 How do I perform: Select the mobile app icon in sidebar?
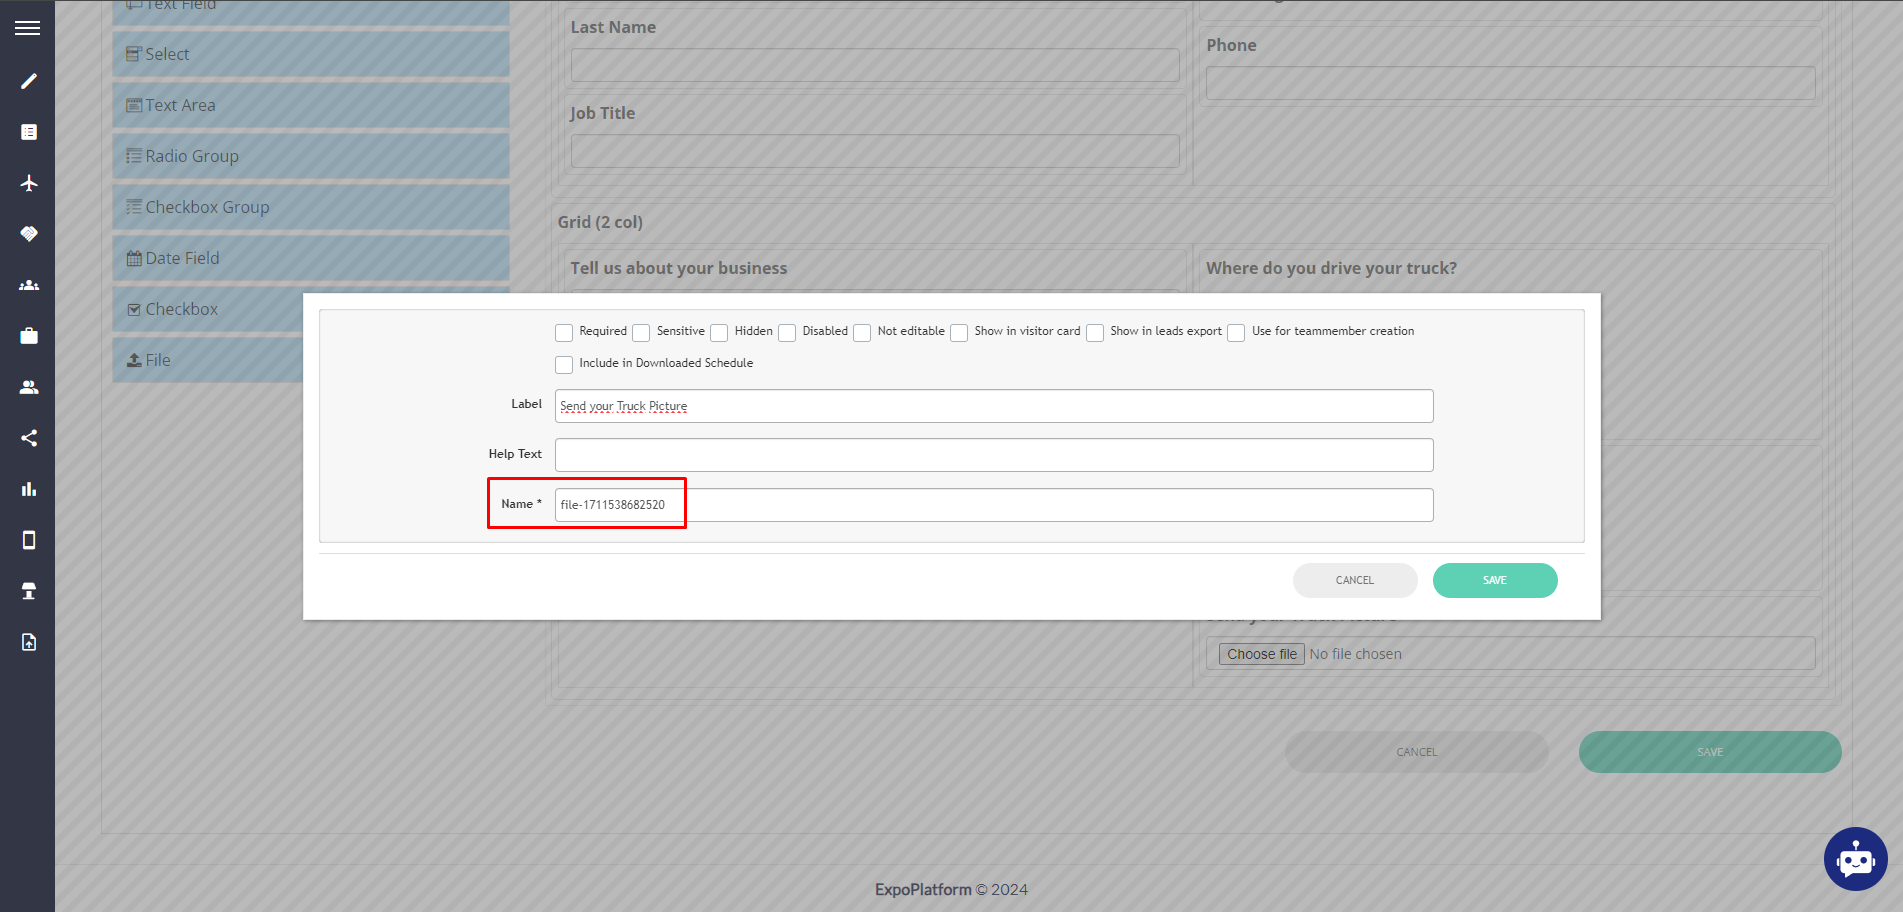[28, 540]
